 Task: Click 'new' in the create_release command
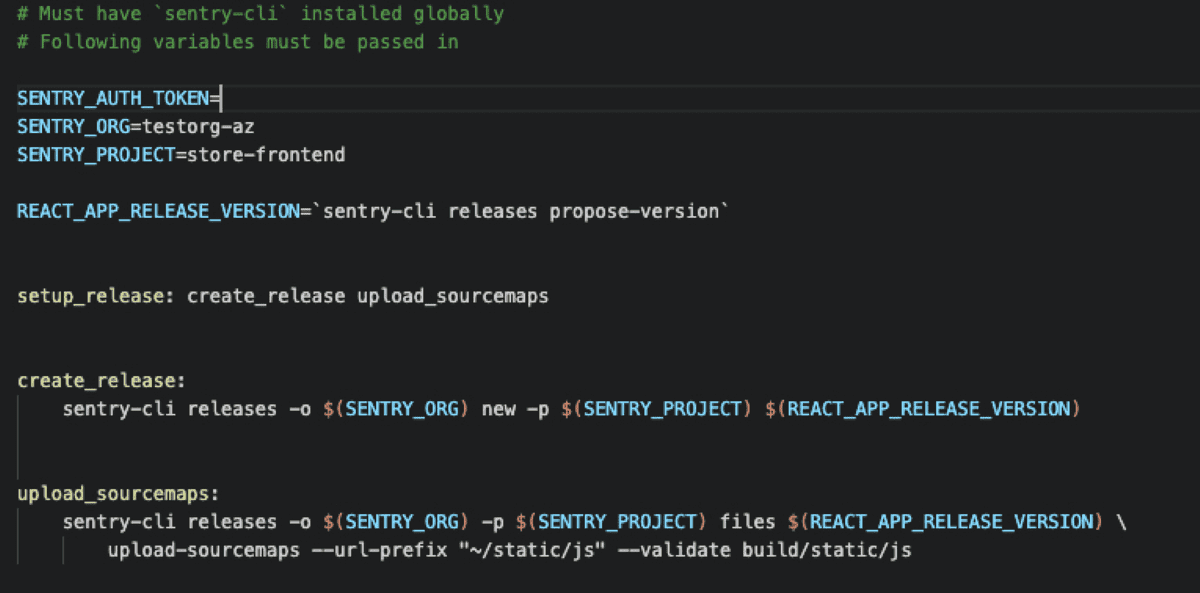click(497, 409)
